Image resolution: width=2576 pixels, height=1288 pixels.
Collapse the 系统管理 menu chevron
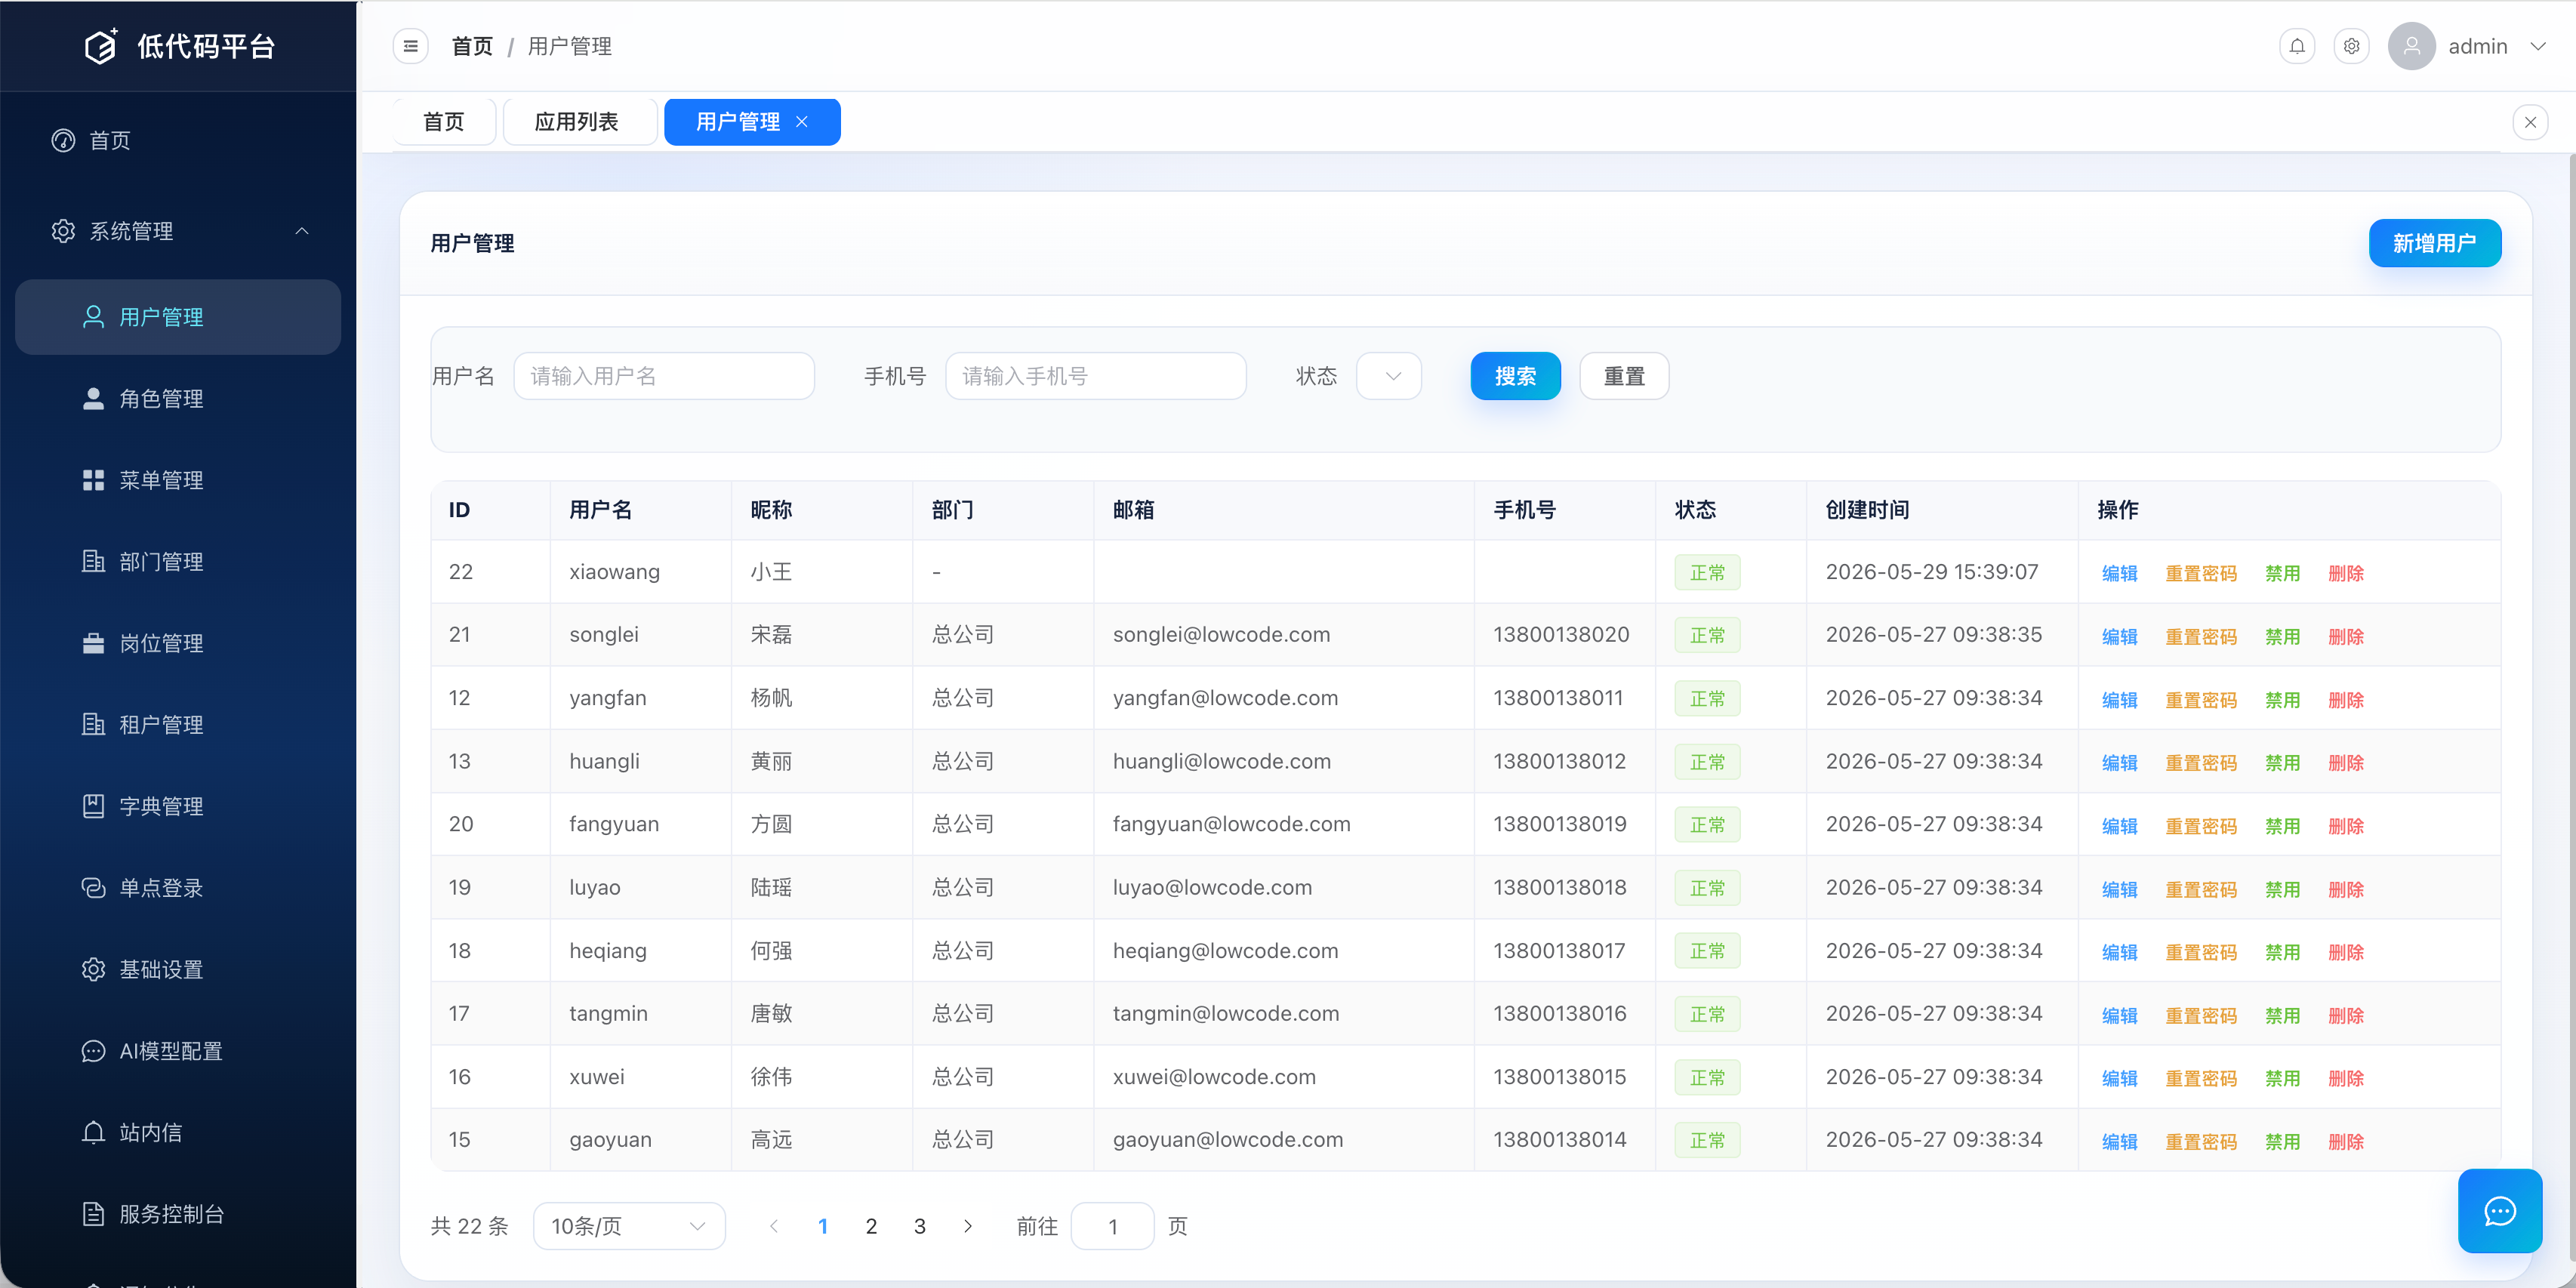302,231
